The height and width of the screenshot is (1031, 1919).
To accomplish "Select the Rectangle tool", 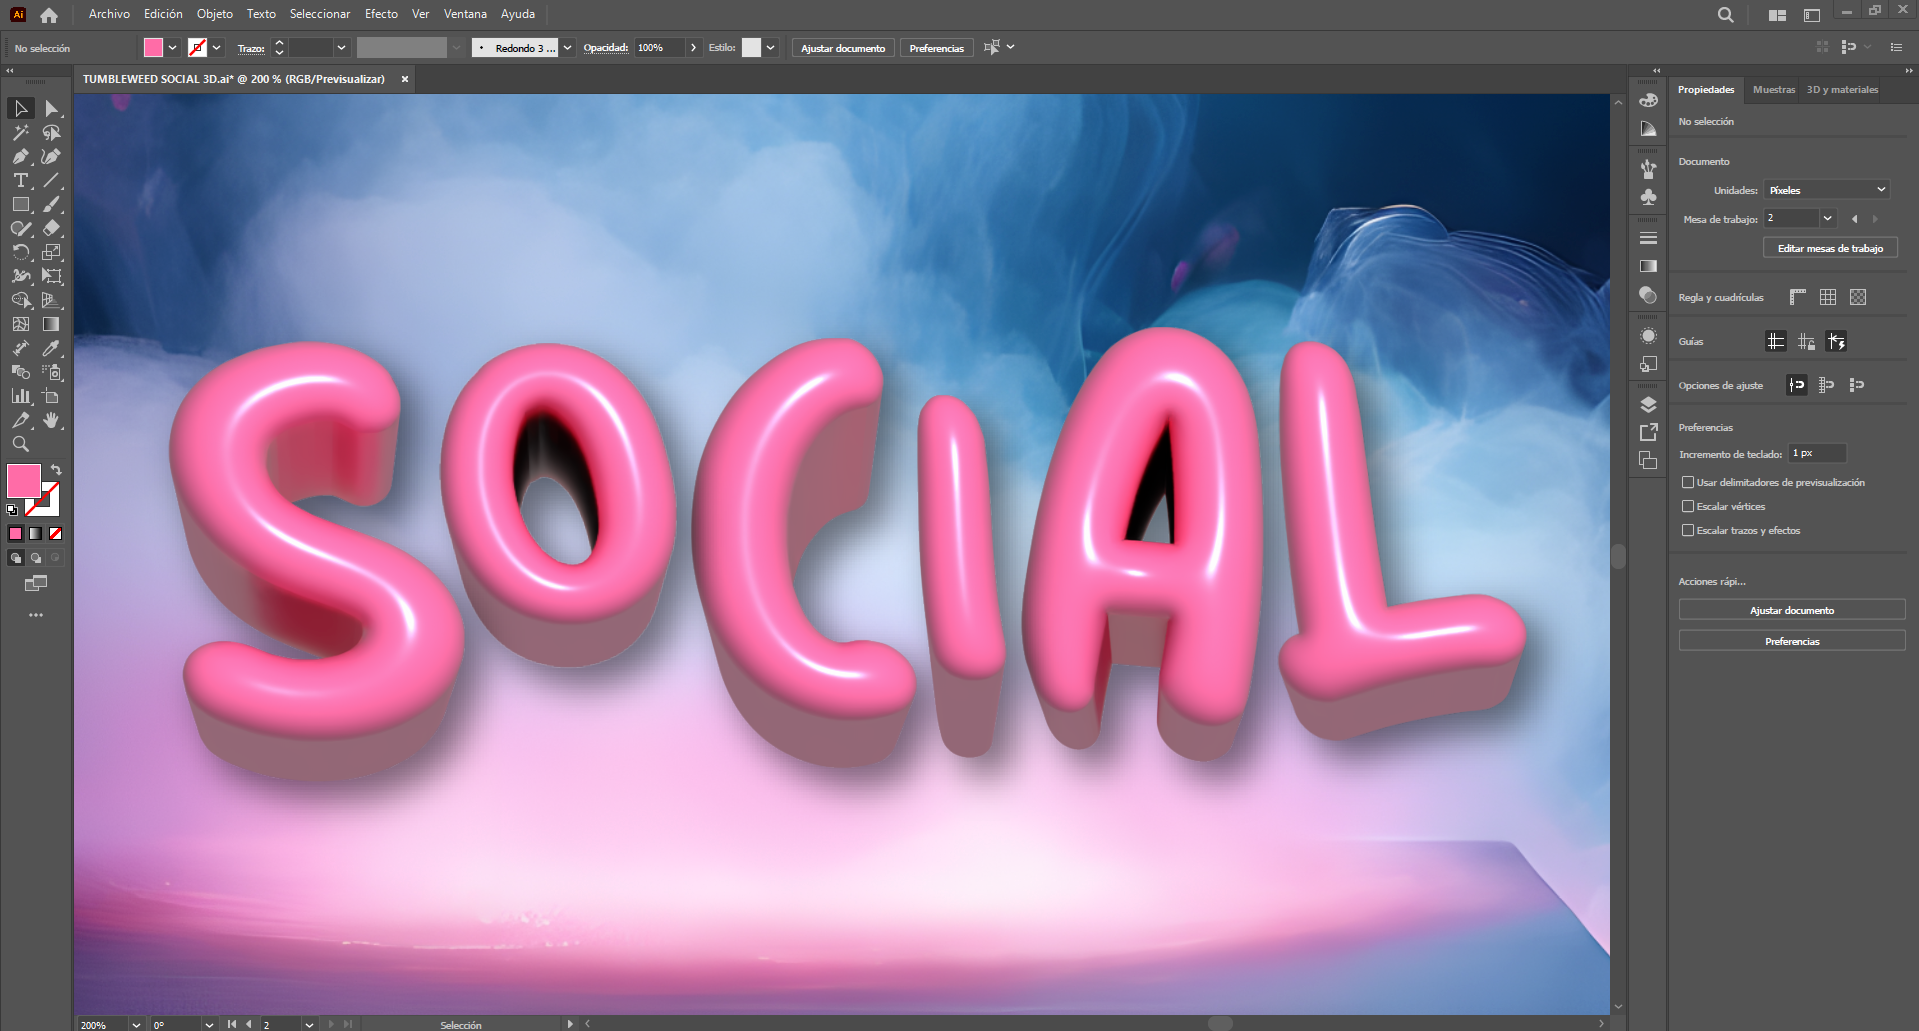I will coord(21,204).
